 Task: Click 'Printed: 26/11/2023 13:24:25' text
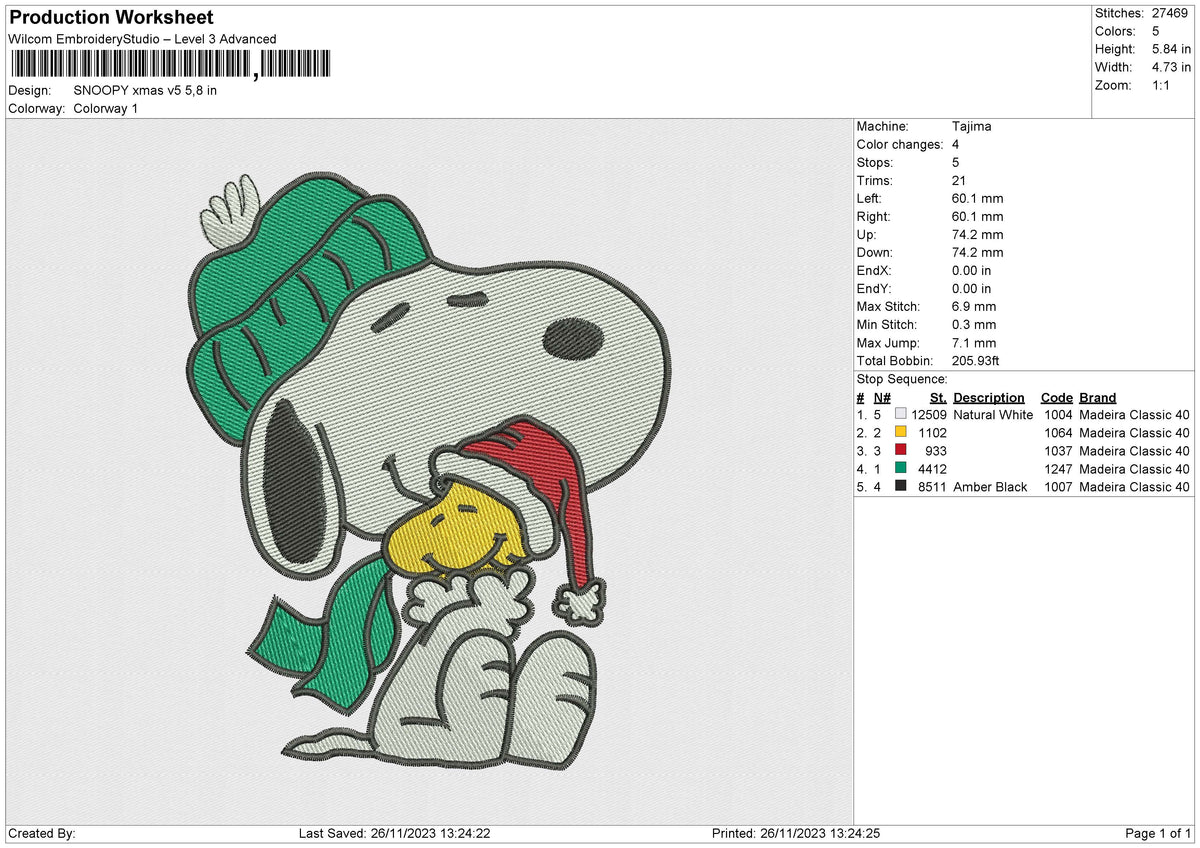coord(795,834)
